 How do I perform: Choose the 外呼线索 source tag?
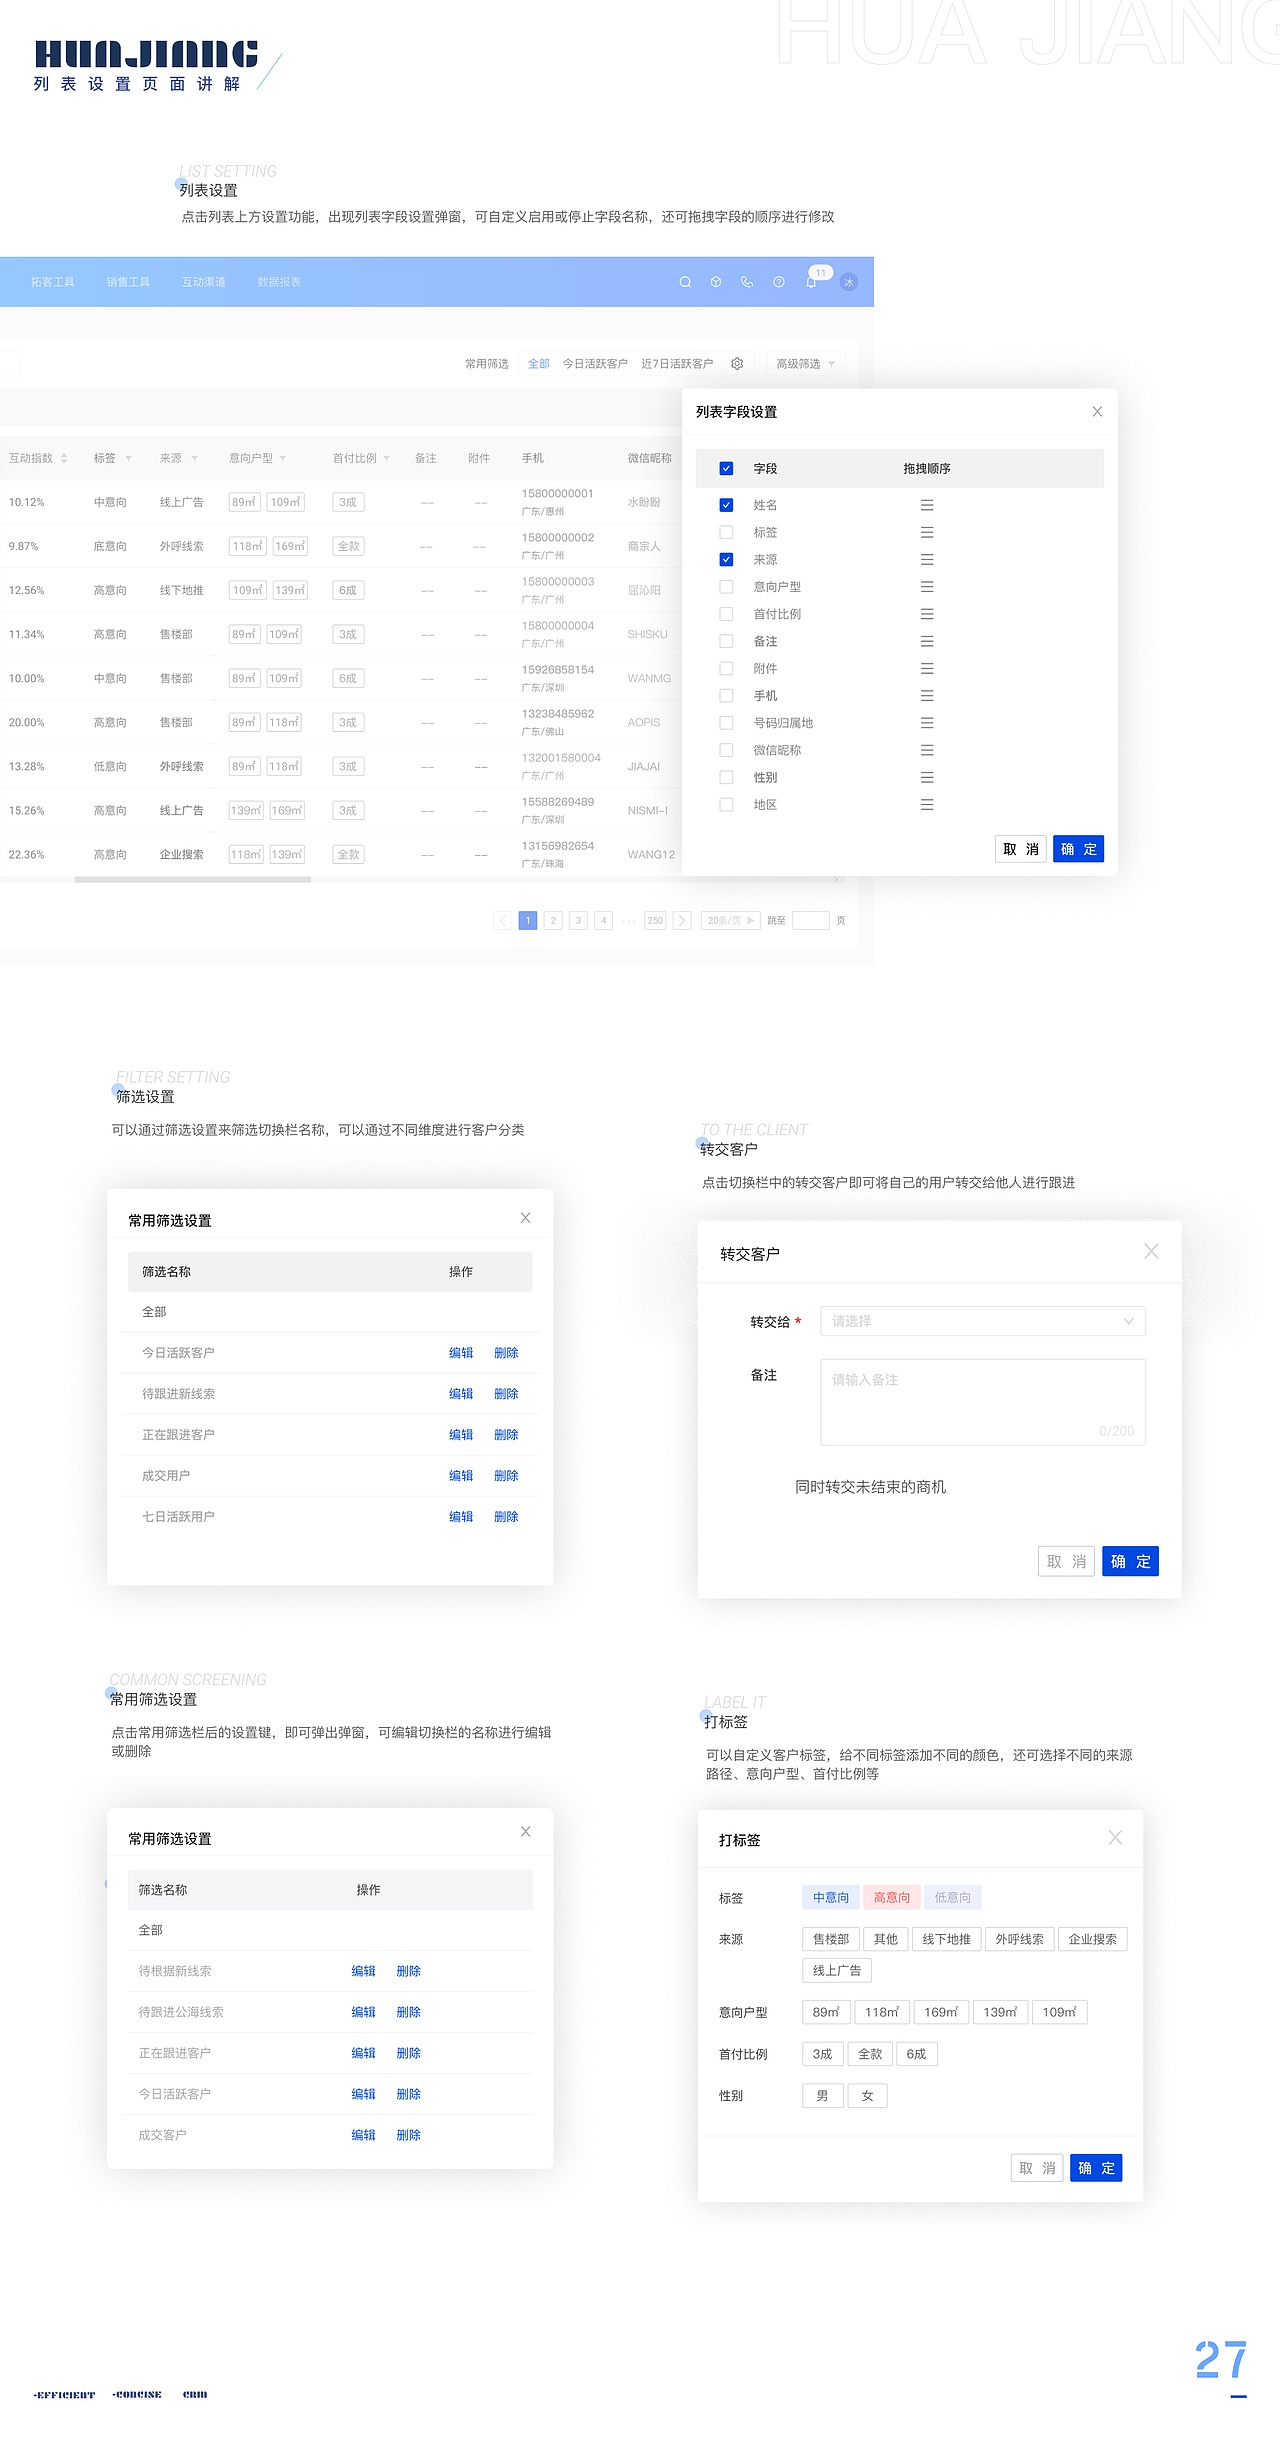(1019, 1939)
